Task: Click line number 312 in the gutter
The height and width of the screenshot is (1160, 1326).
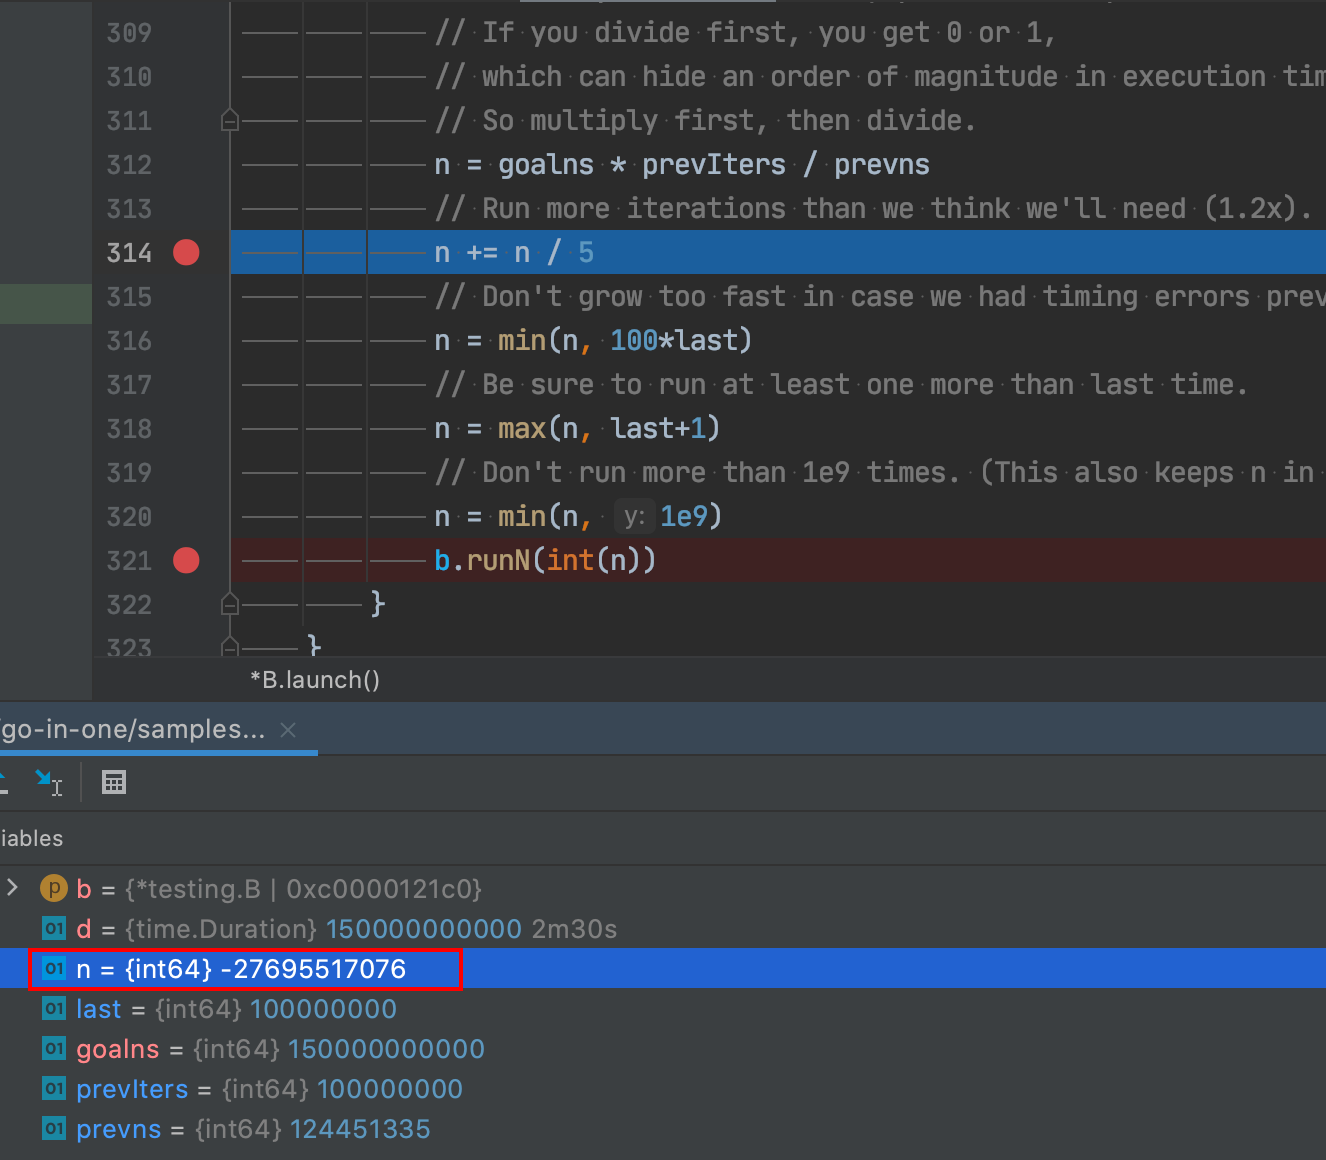Action: click(129, 165)
